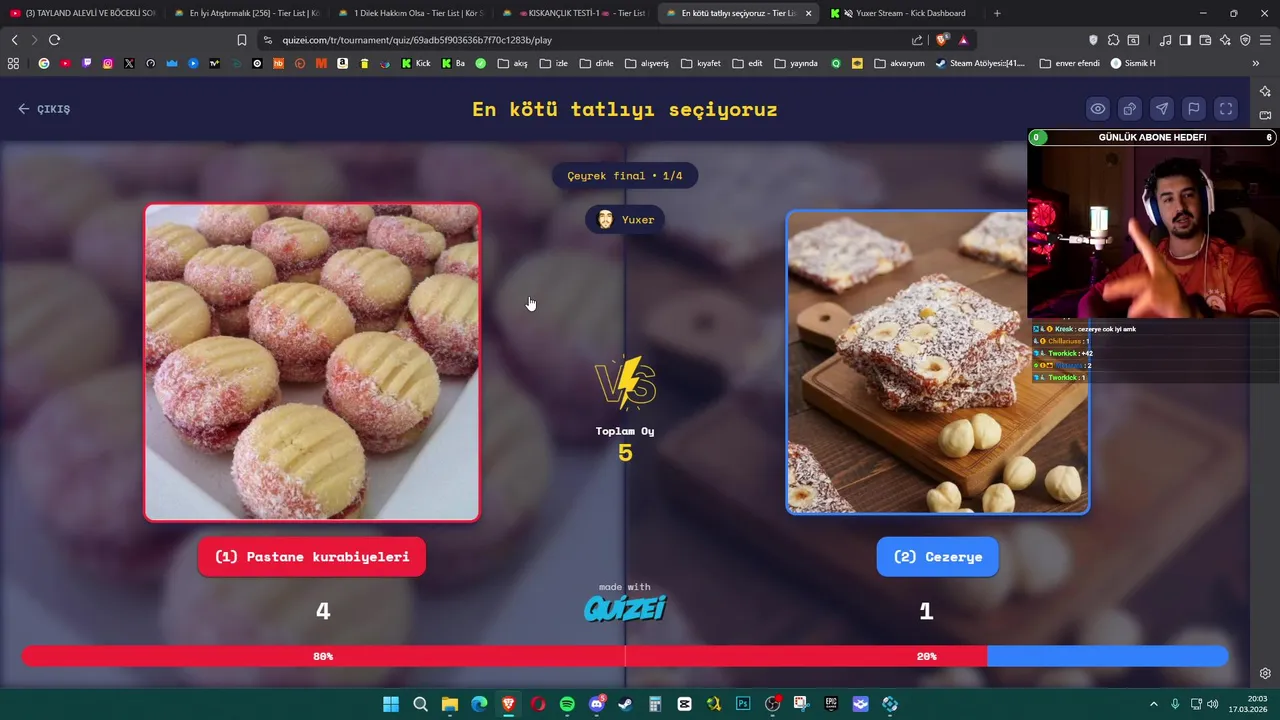This screenshot has height=720, width=1280.
Task: Vote for (1) Pastane kurabiyeleri button
Action: [312, 557]
